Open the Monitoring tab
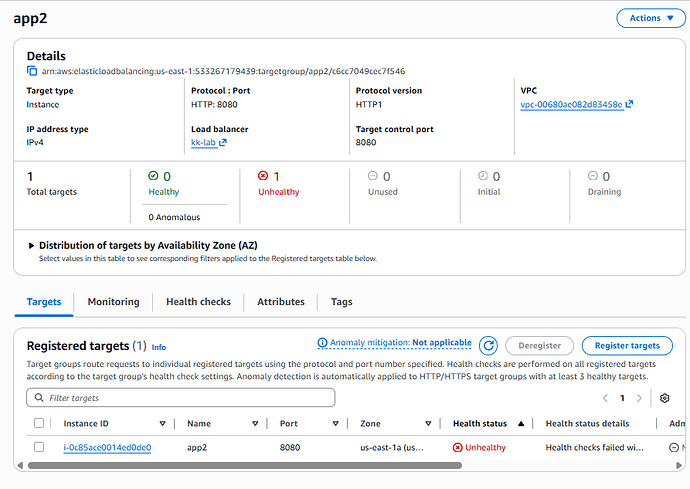 point(113,302)
